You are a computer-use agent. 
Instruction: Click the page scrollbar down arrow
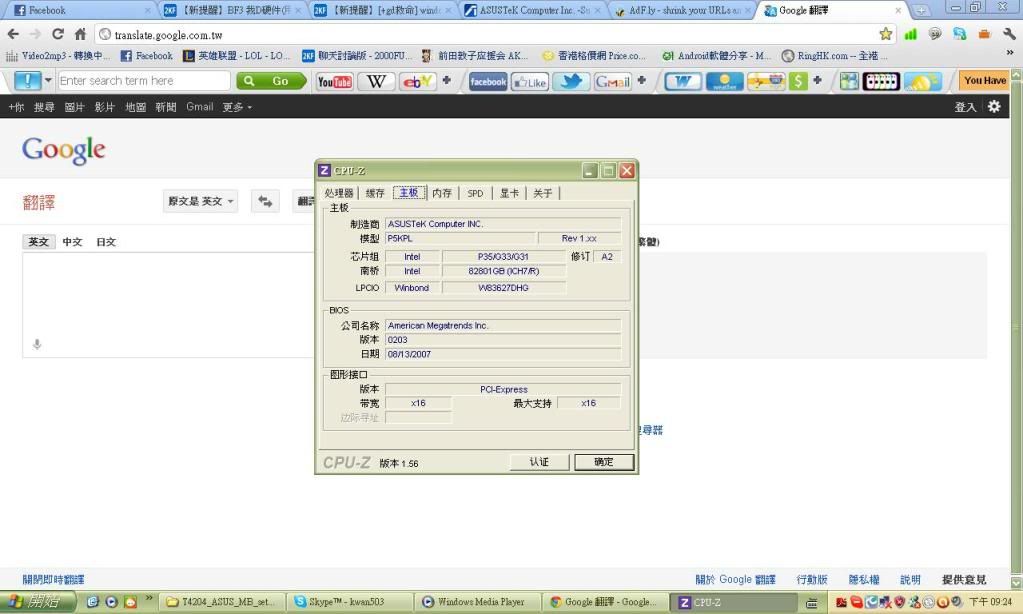1016,581
